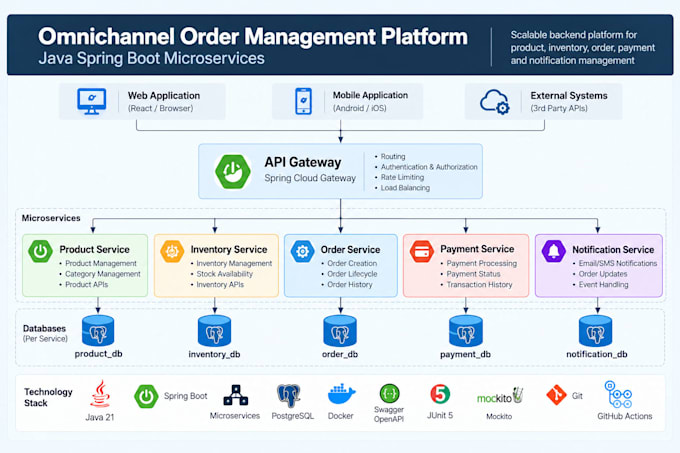Click the External Systems label
680x453 pixels.
click(x=569, y=95)
